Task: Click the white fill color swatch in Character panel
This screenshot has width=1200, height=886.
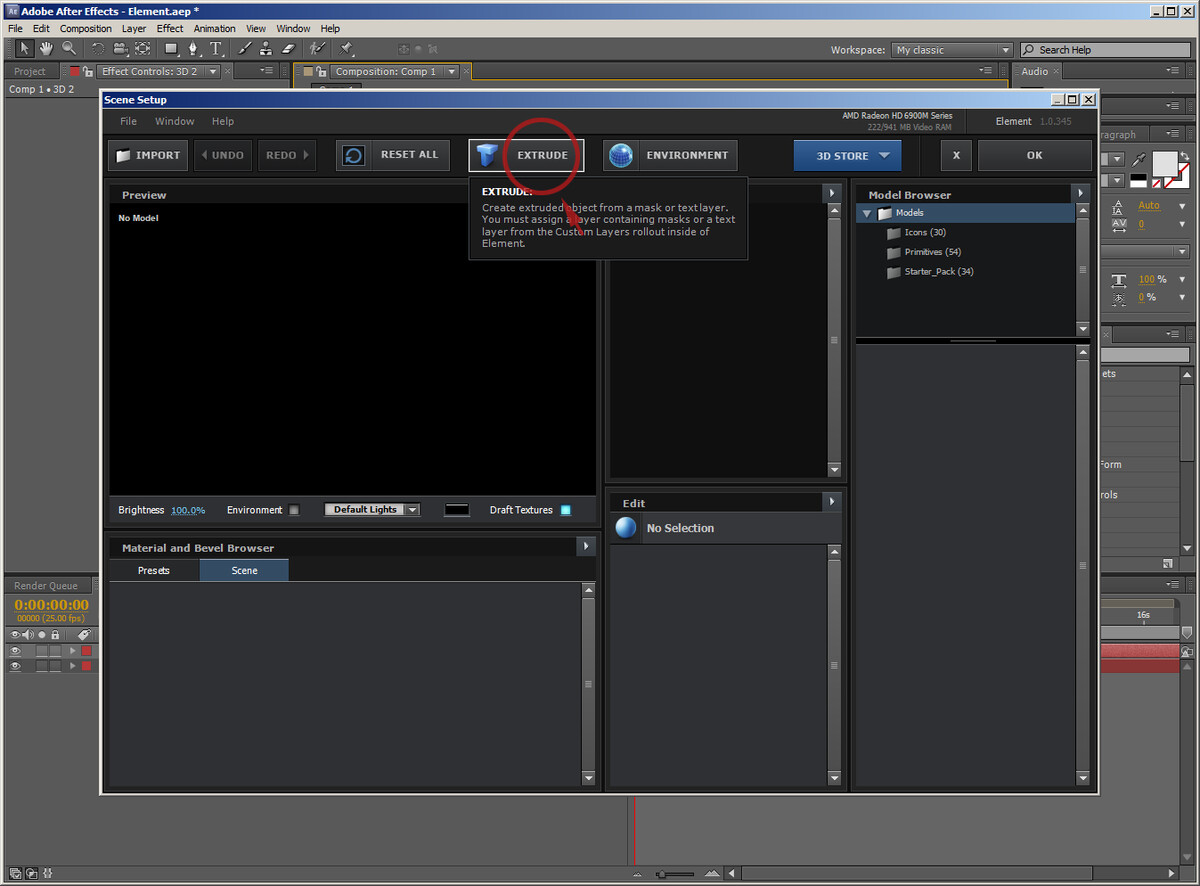Action: coord(1165,163)
